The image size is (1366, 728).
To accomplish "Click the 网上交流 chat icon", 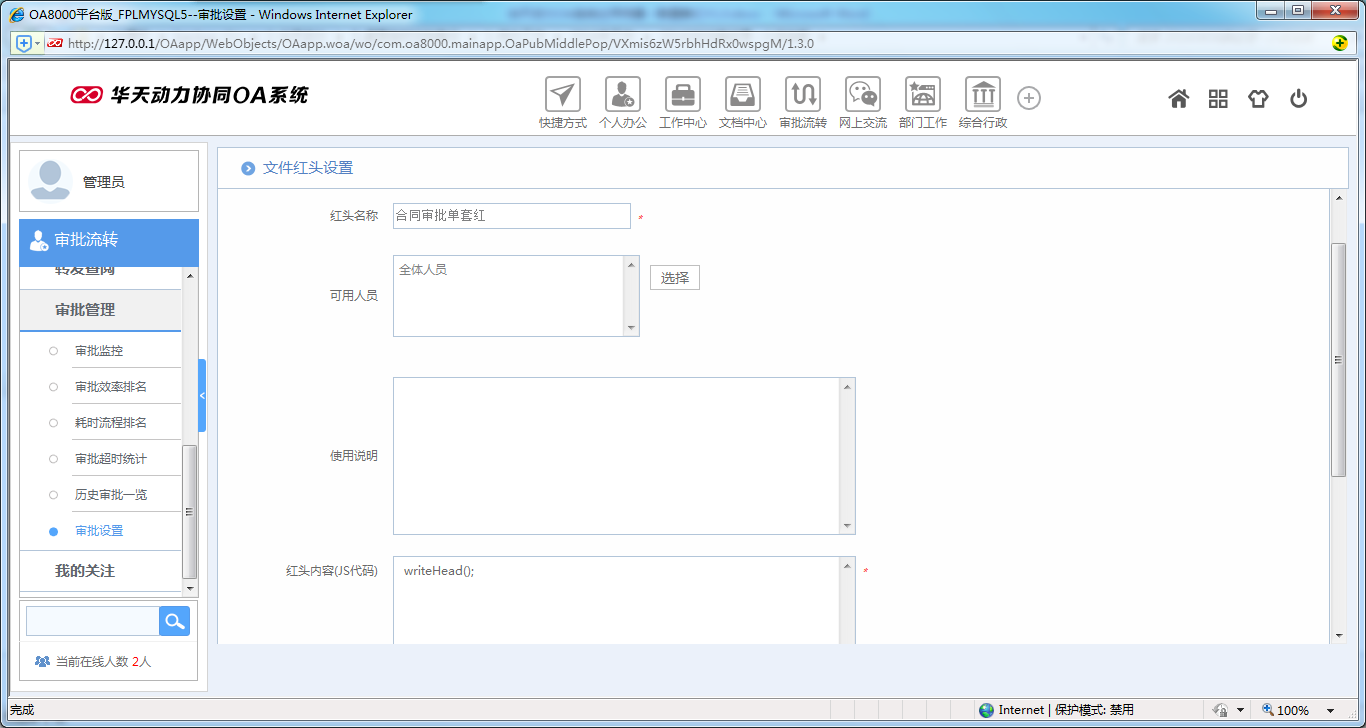I will (x=863, y=95).
